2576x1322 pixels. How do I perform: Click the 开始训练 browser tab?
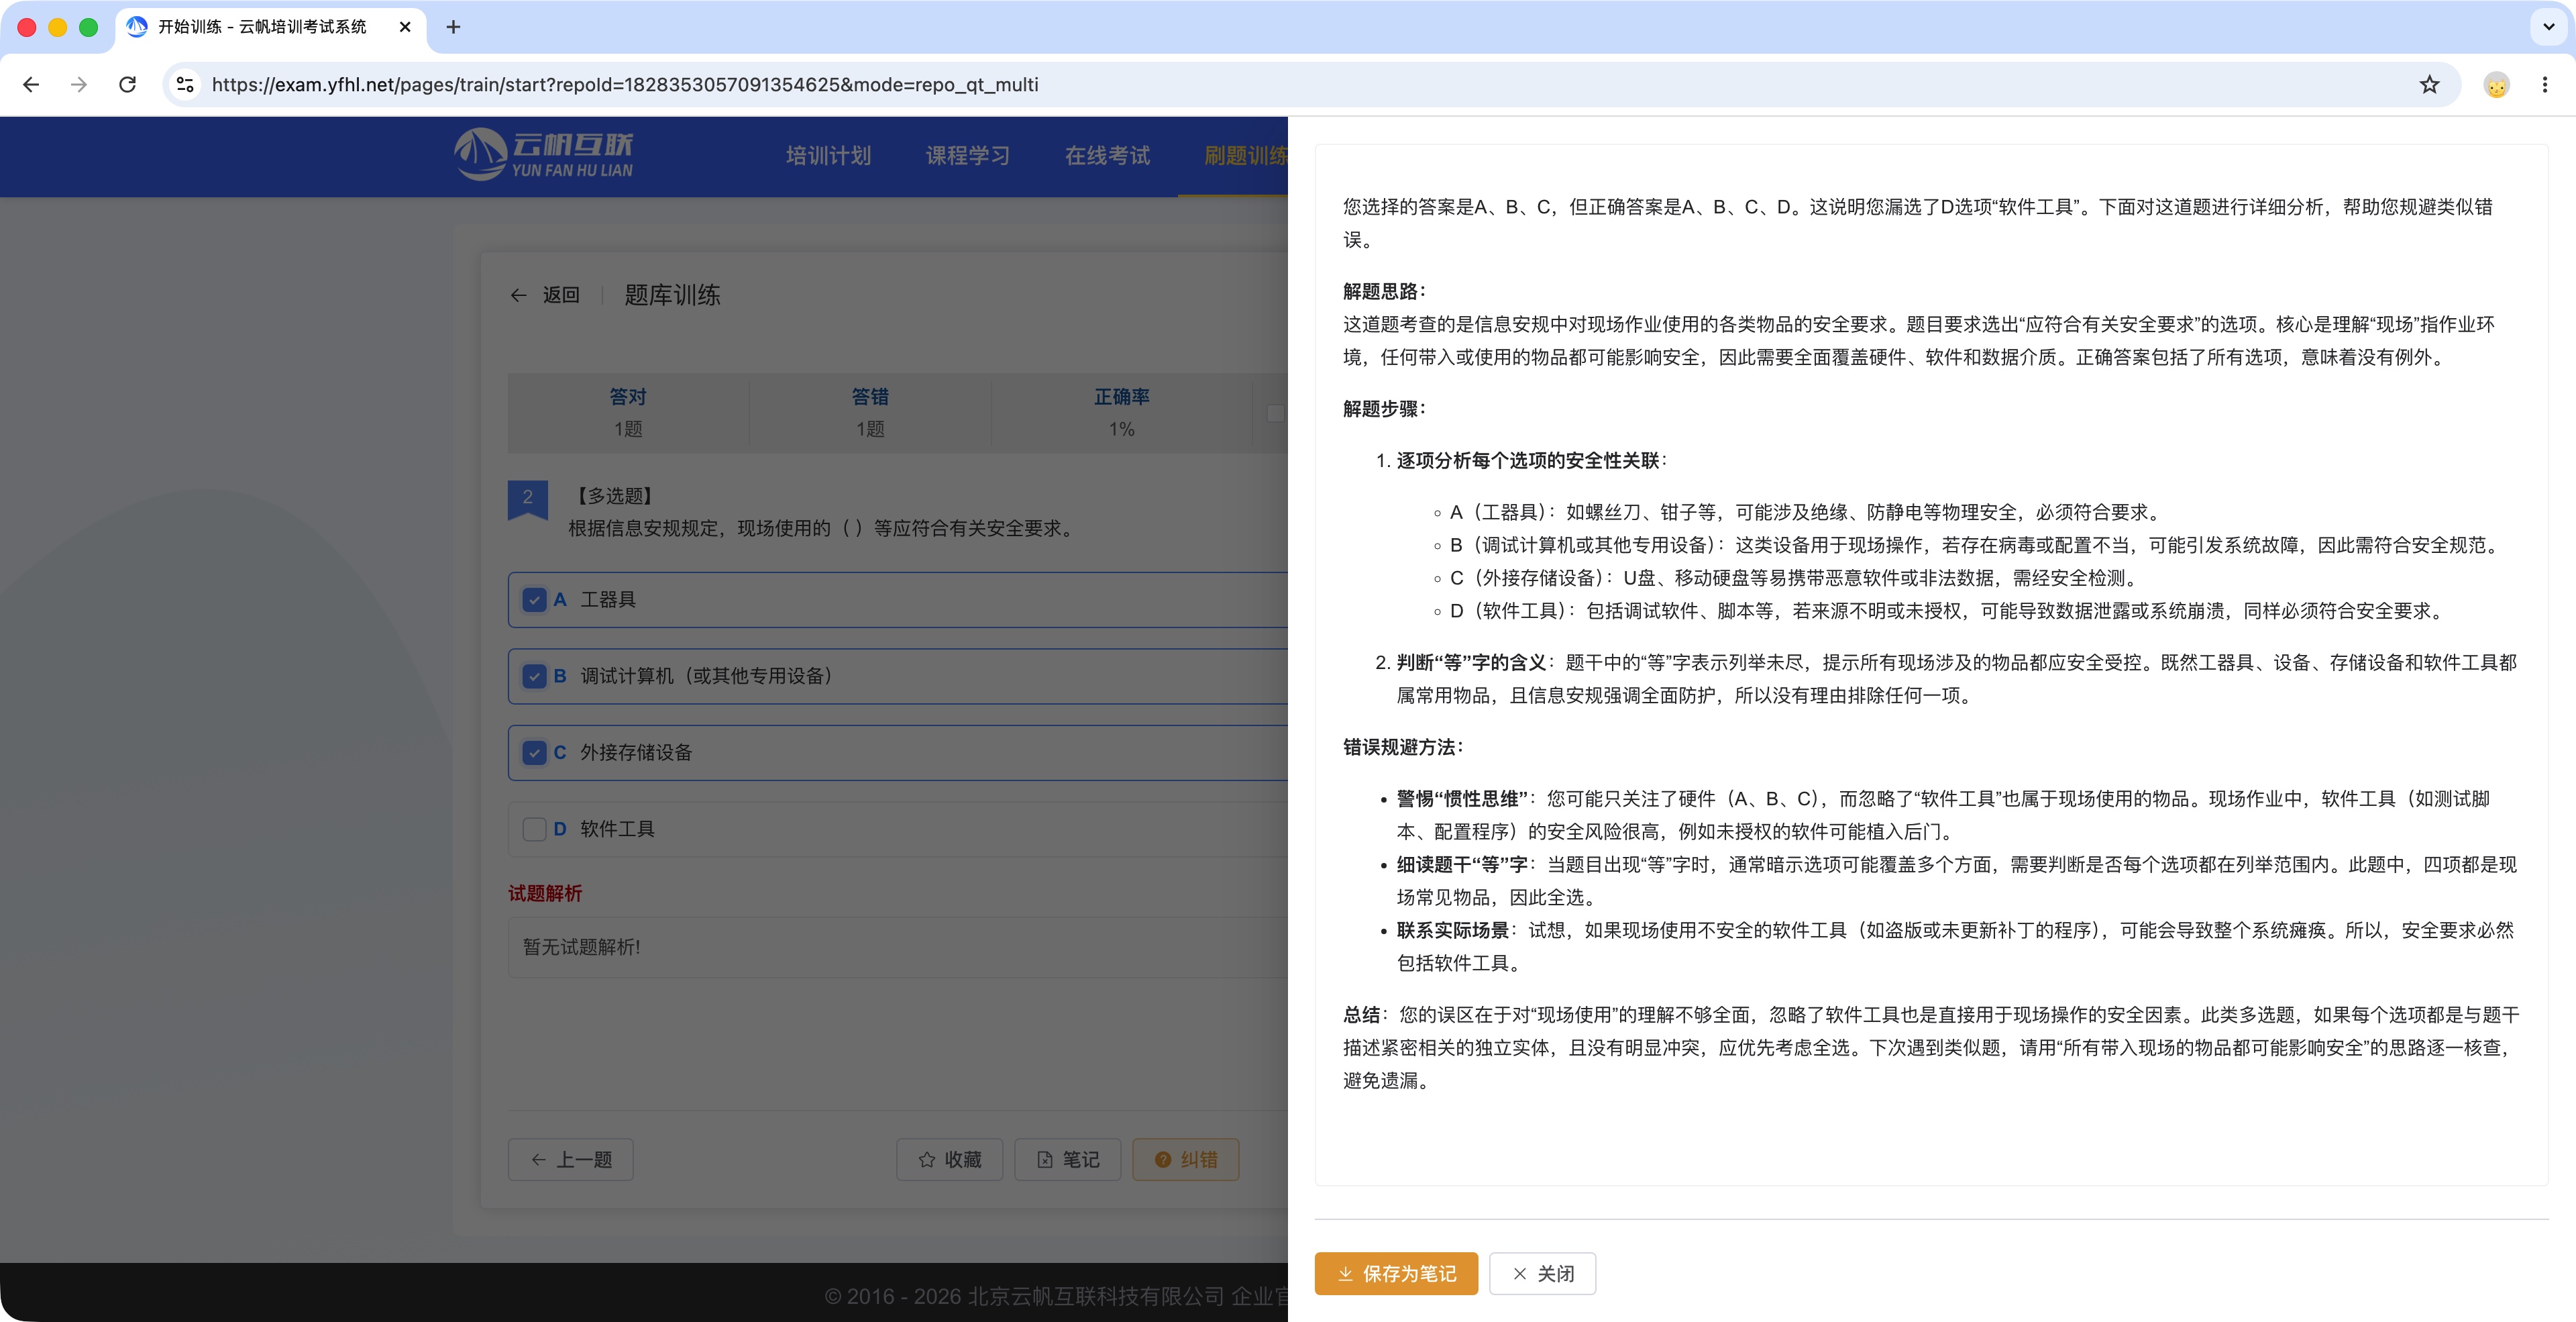click(270, 27)
